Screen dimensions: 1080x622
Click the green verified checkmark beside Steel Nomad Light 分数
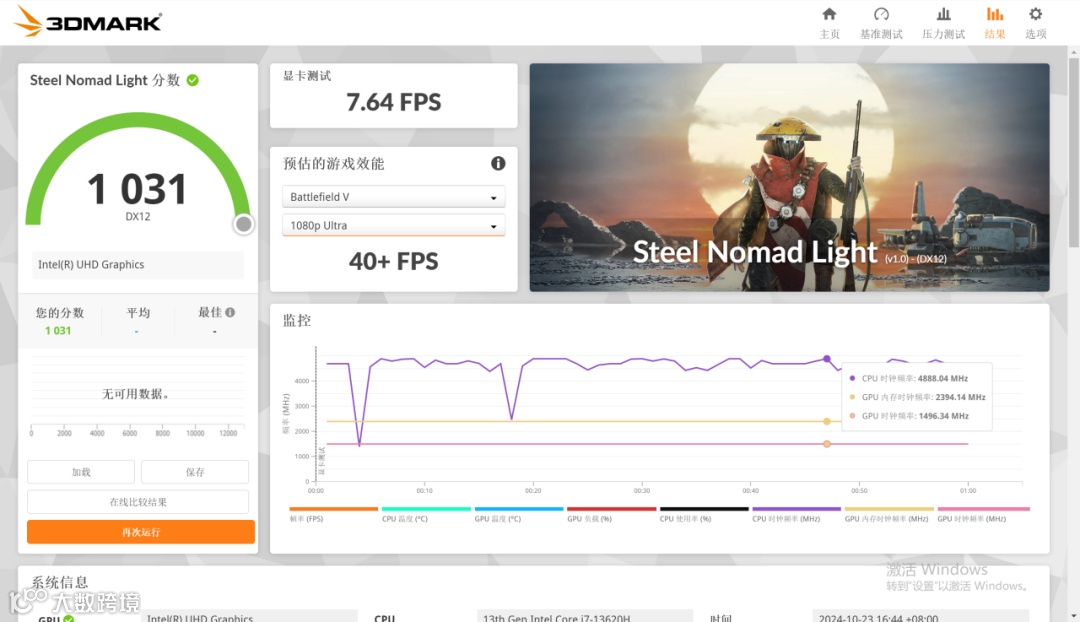tap(193, 81)
